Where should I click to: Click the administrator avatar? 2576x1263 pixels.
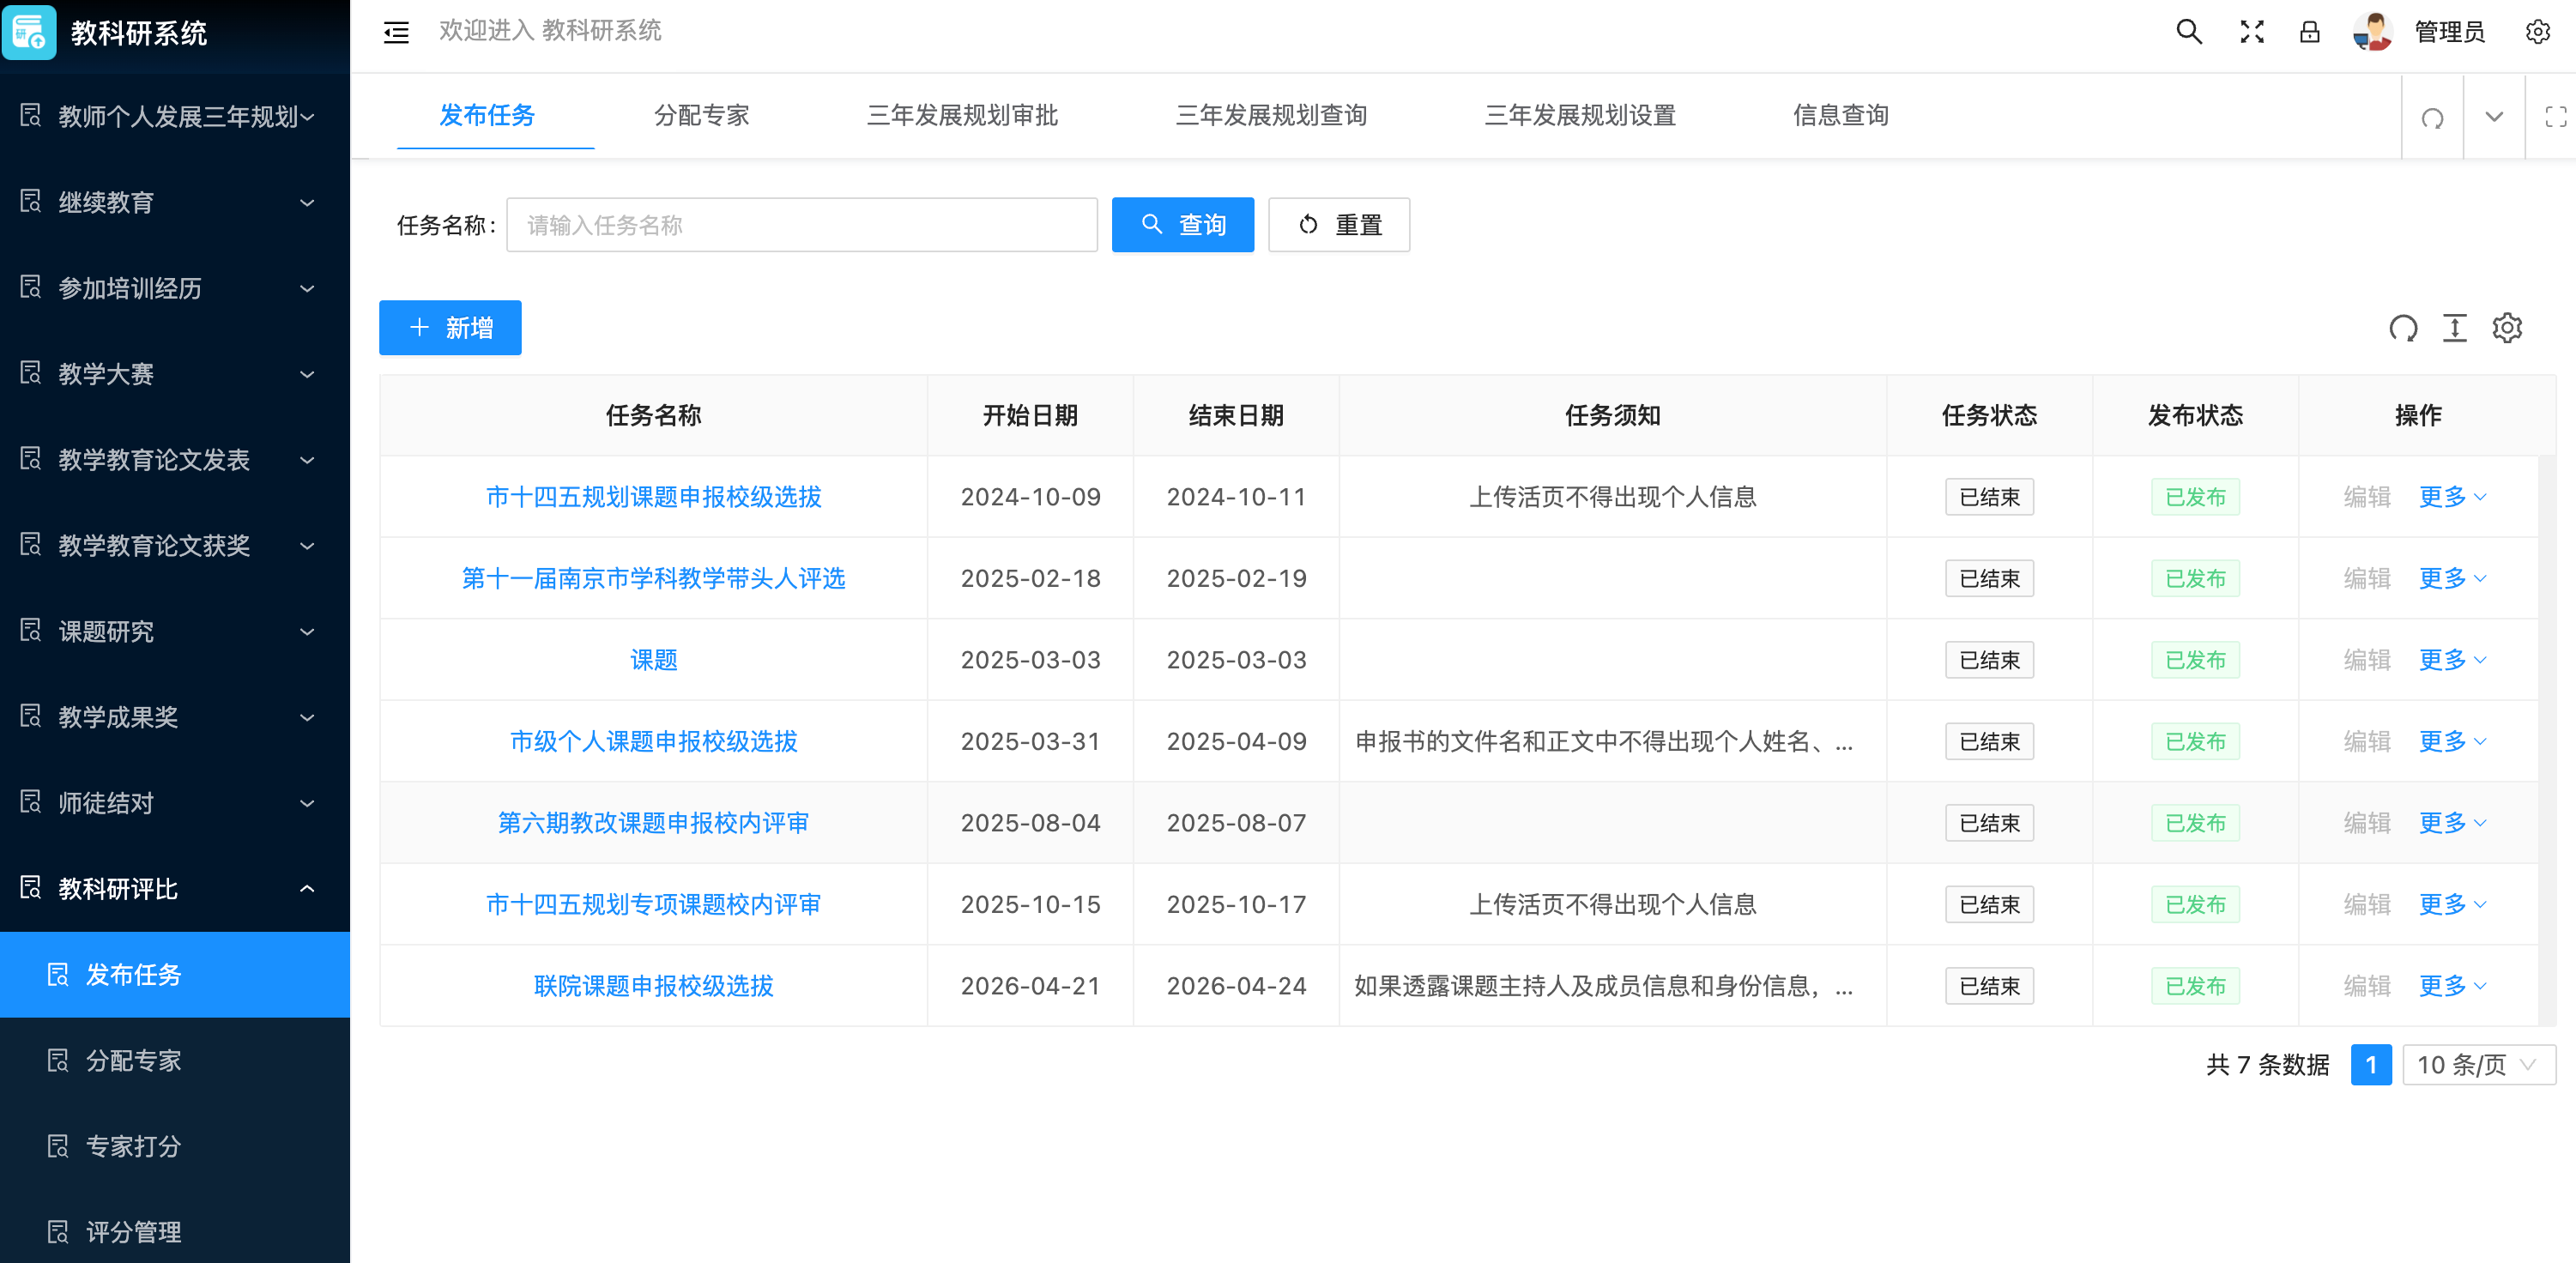click(x=2372, y=32)
